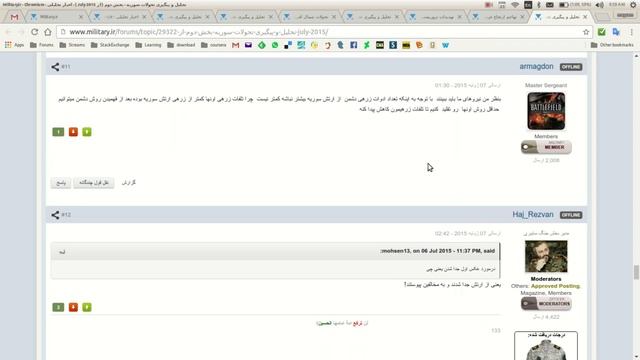Image resolution: width=640 pixels, height=360 pixels.
Task: Open the Screens bookmark folder
Action: pyautogui.click(x=72, y=45)
